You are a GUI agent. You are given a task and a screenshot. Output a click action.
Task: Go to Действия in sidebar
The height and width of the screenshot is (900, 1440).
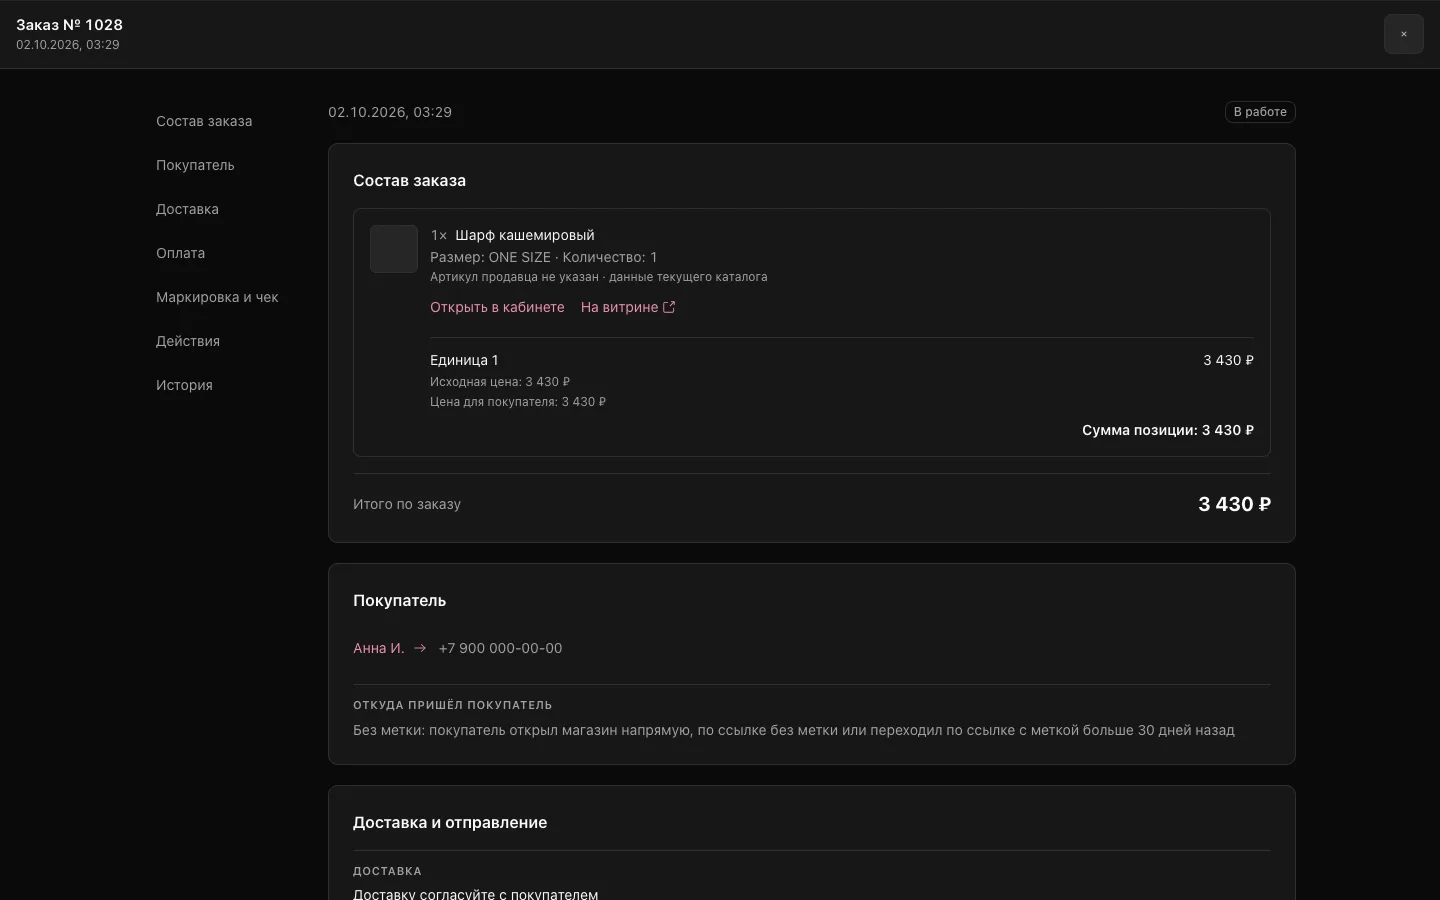point(188,341)
